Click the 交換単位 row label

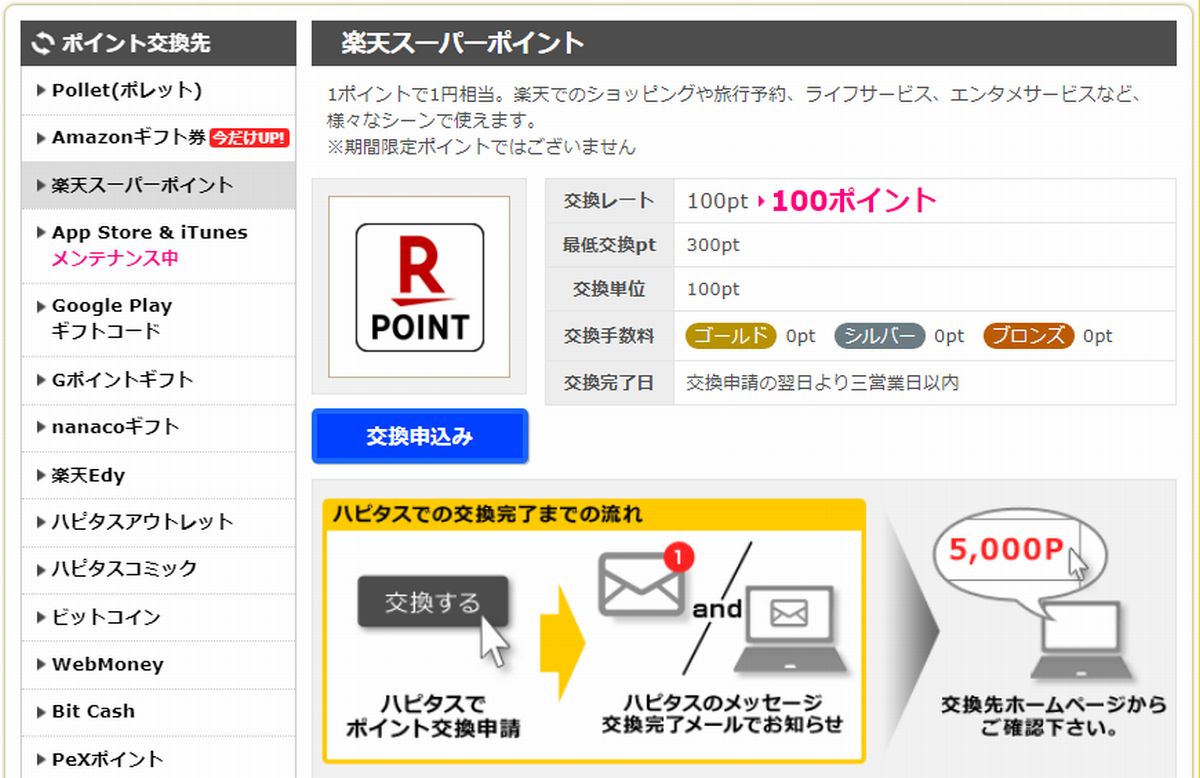(x=609, y=289)
